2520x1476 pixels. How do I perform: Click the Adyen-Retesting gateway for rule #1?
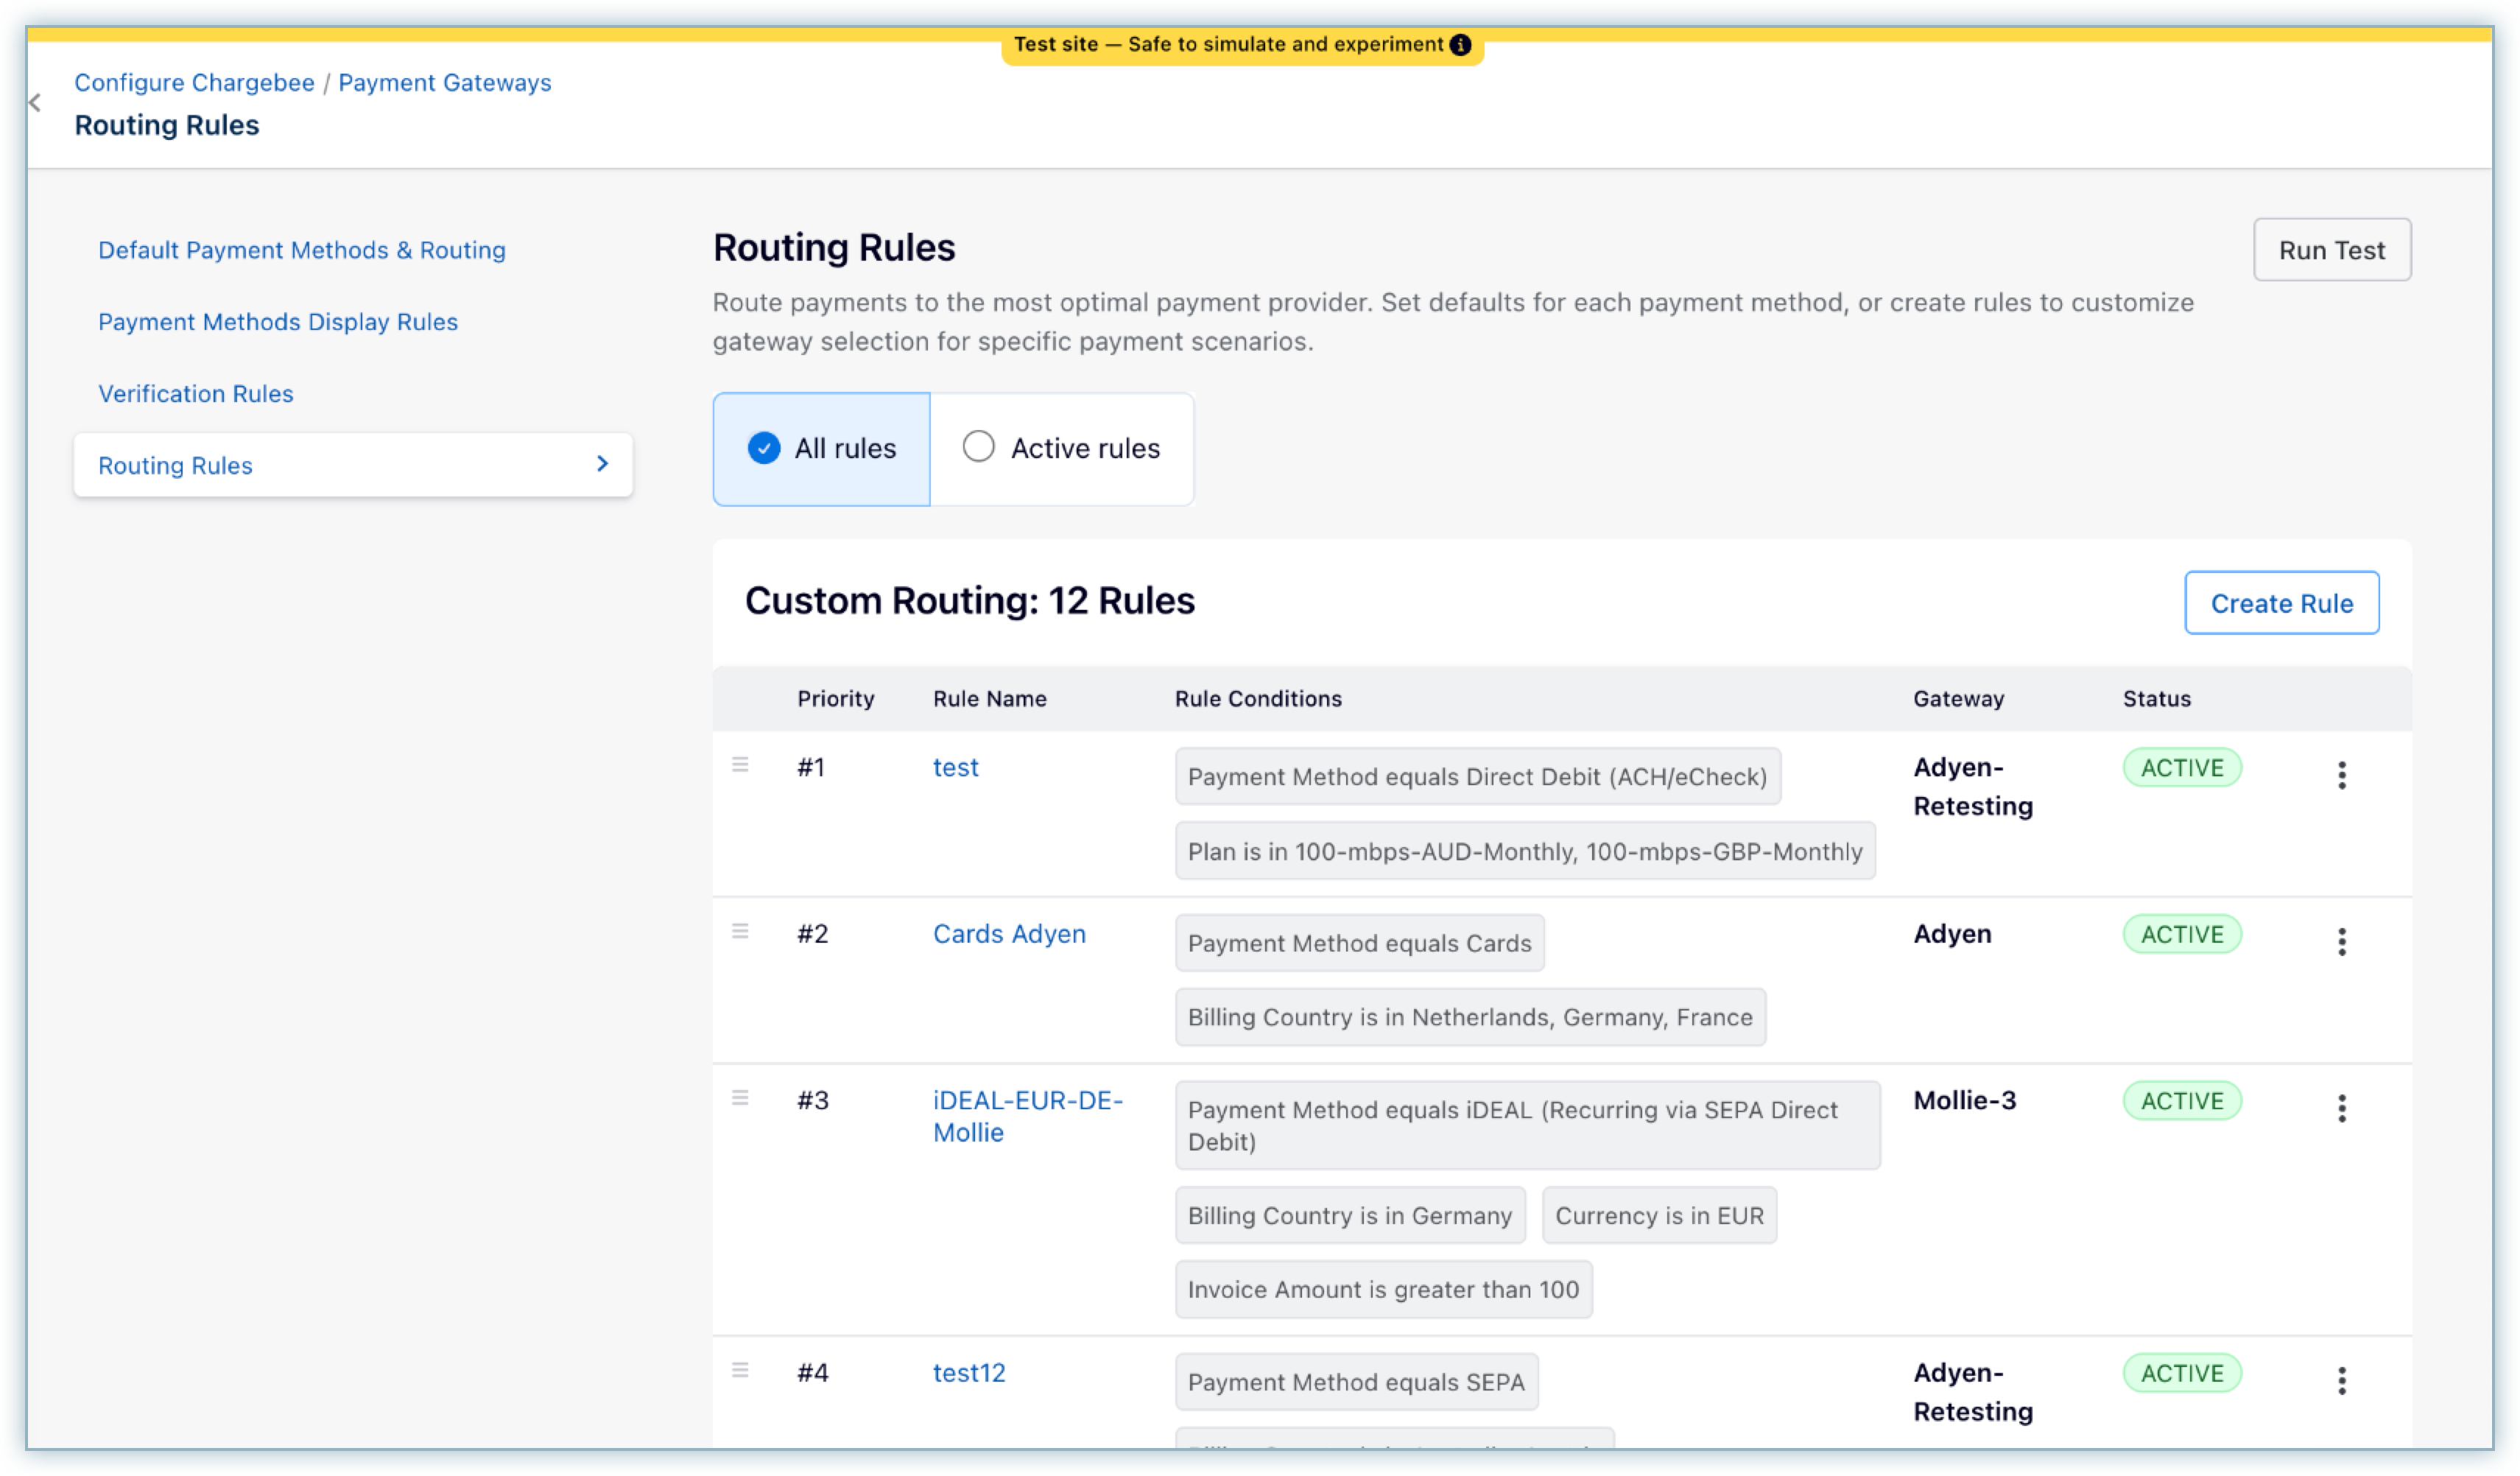(x=1973, y=787)
